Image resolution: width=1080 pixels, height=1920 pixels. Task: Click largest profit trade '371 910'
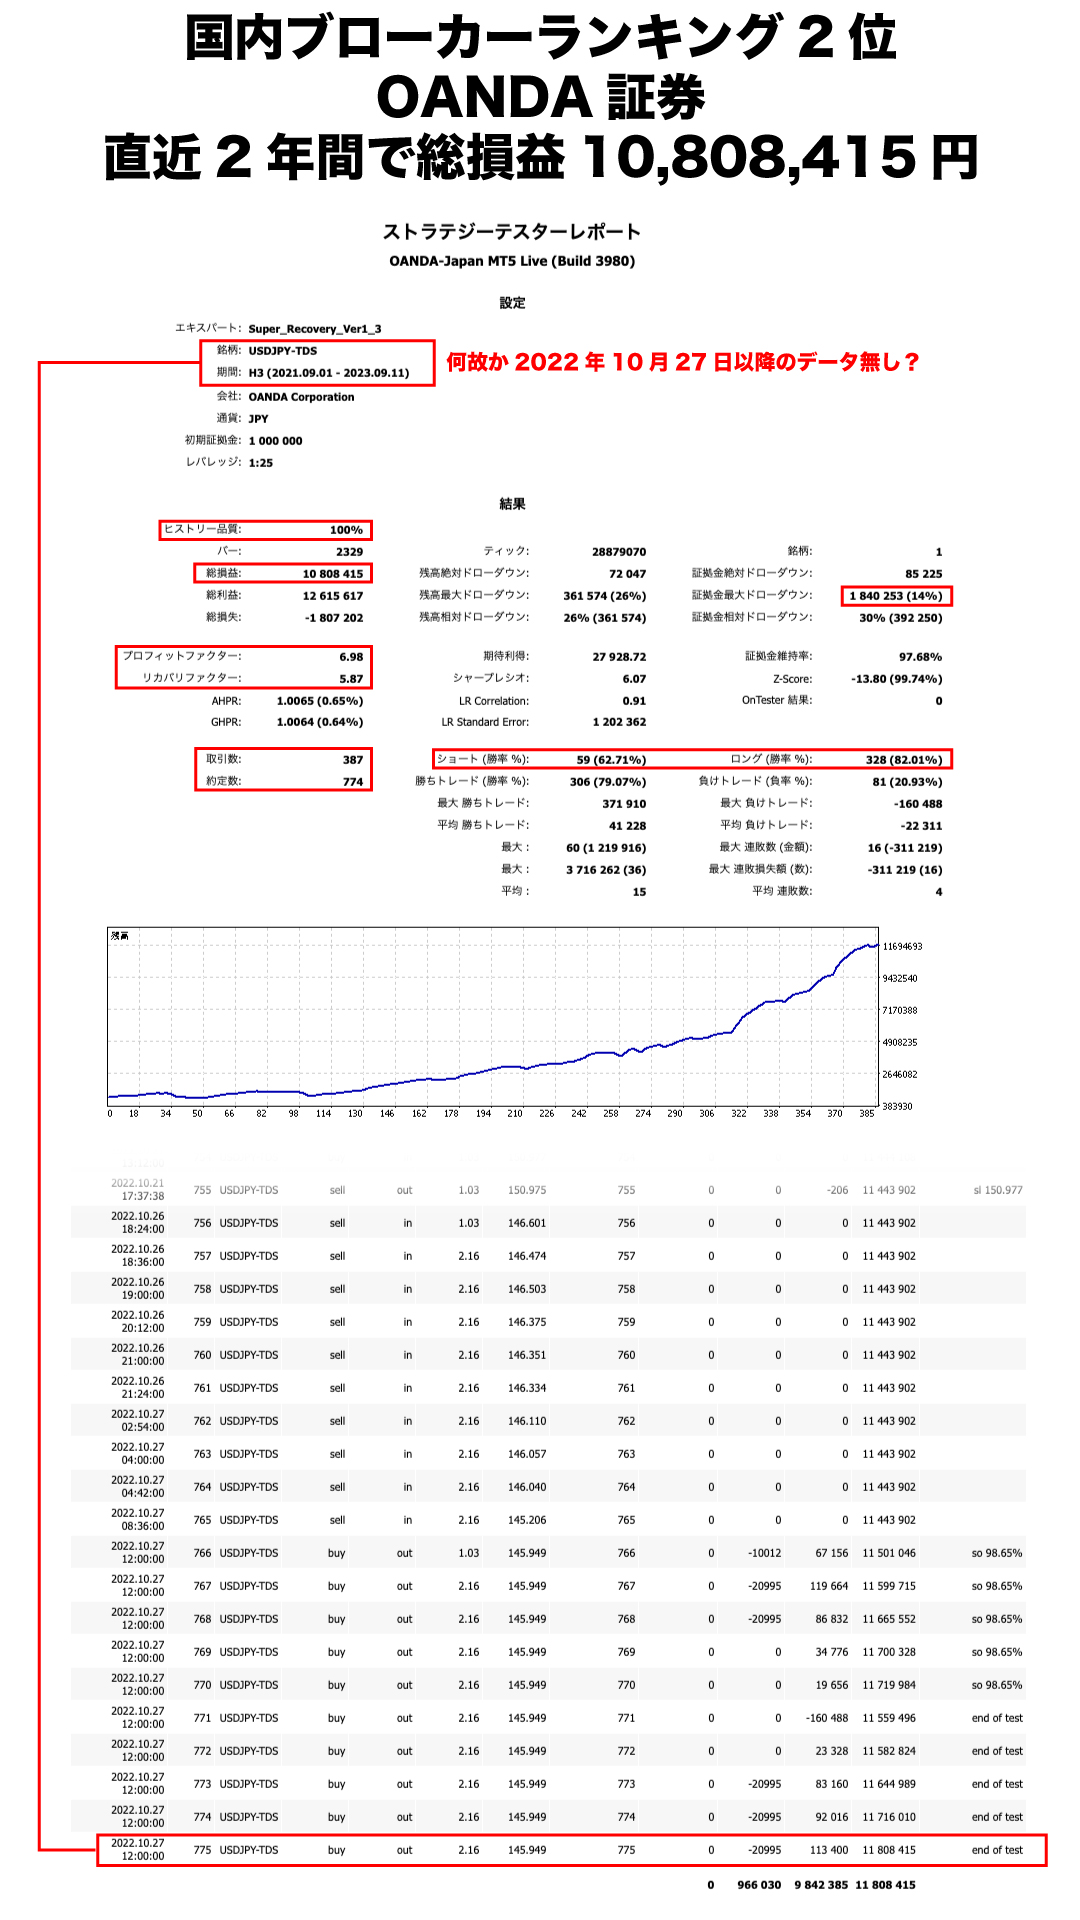click(624, 804)
